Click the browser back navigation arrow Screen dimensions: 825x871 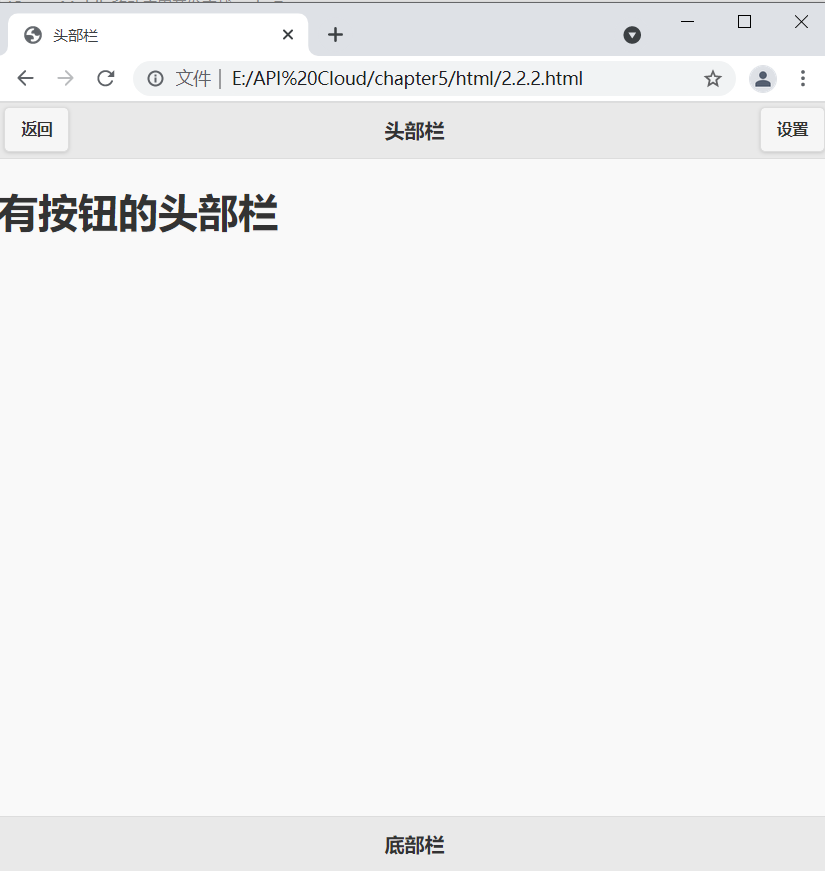point(25,78)
